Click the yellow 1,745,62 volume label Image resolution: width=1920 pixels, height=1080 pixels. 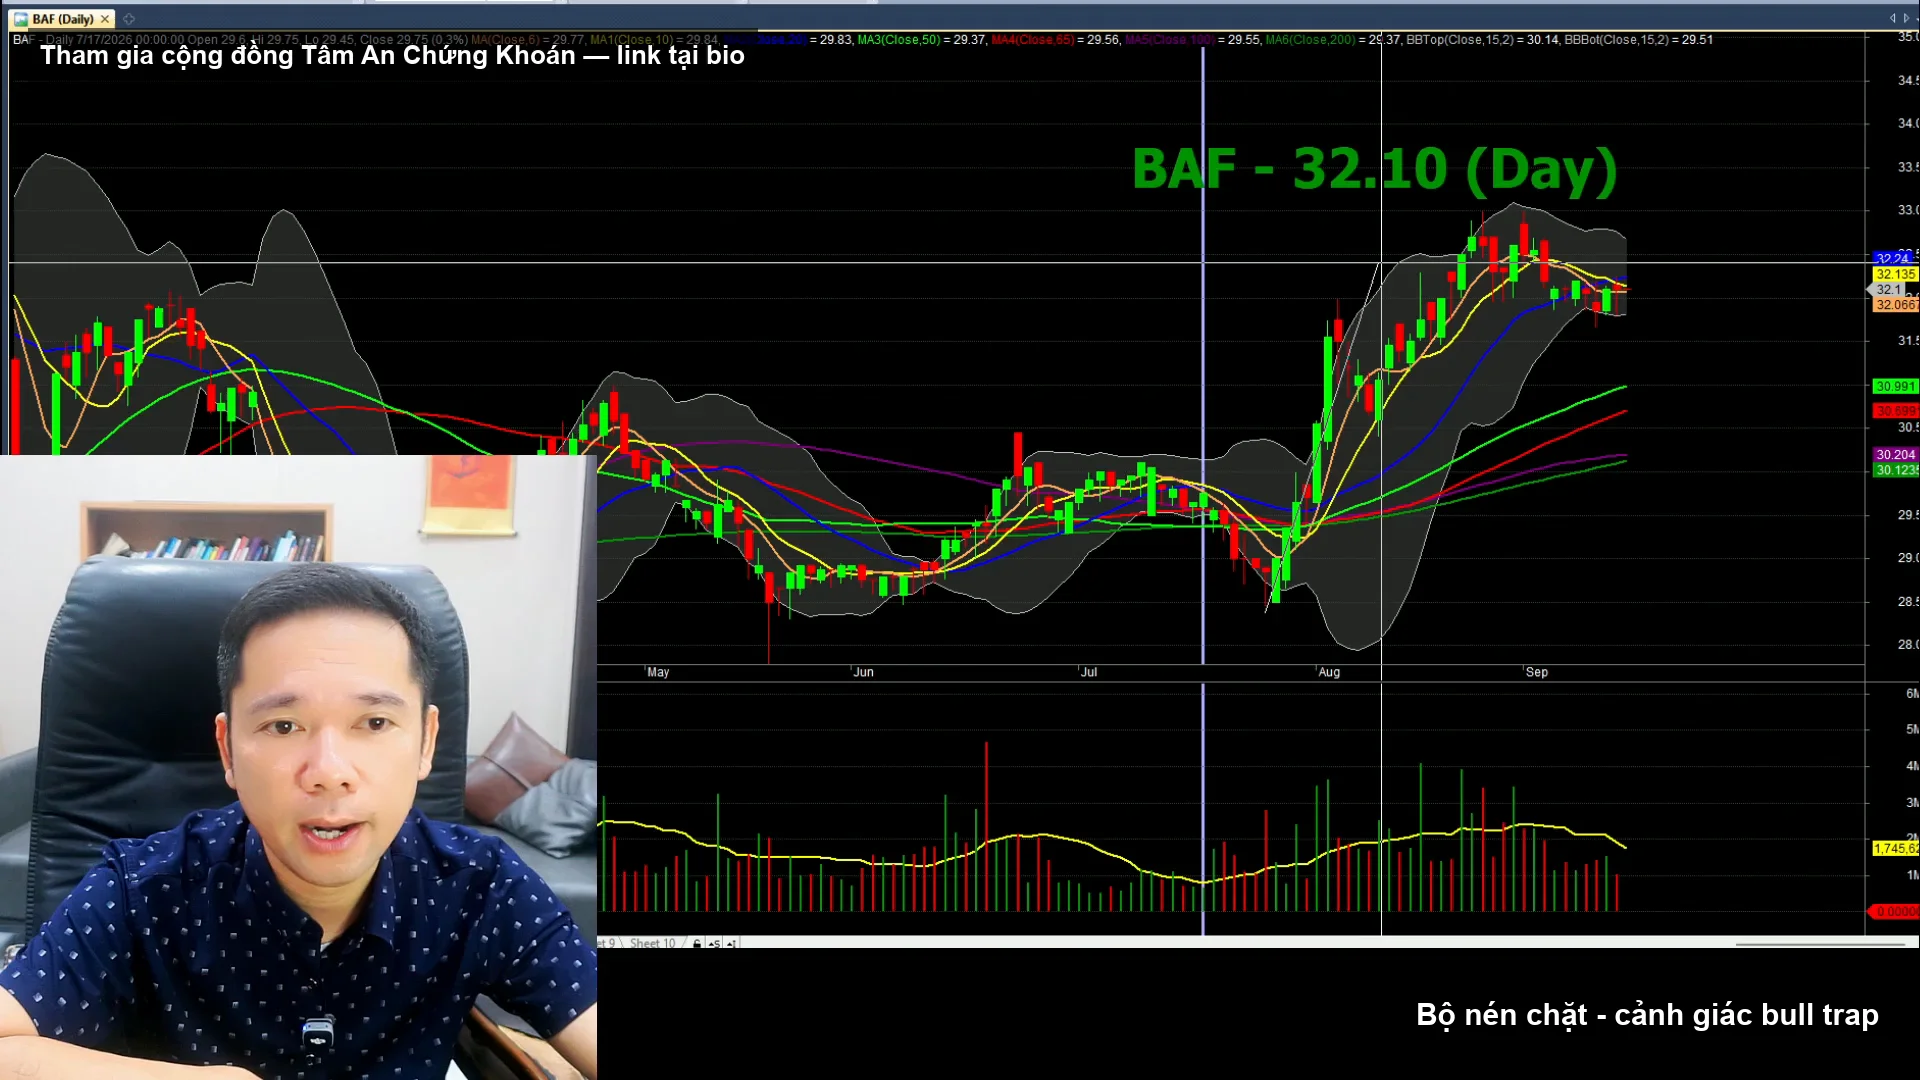pos(1895,848)
